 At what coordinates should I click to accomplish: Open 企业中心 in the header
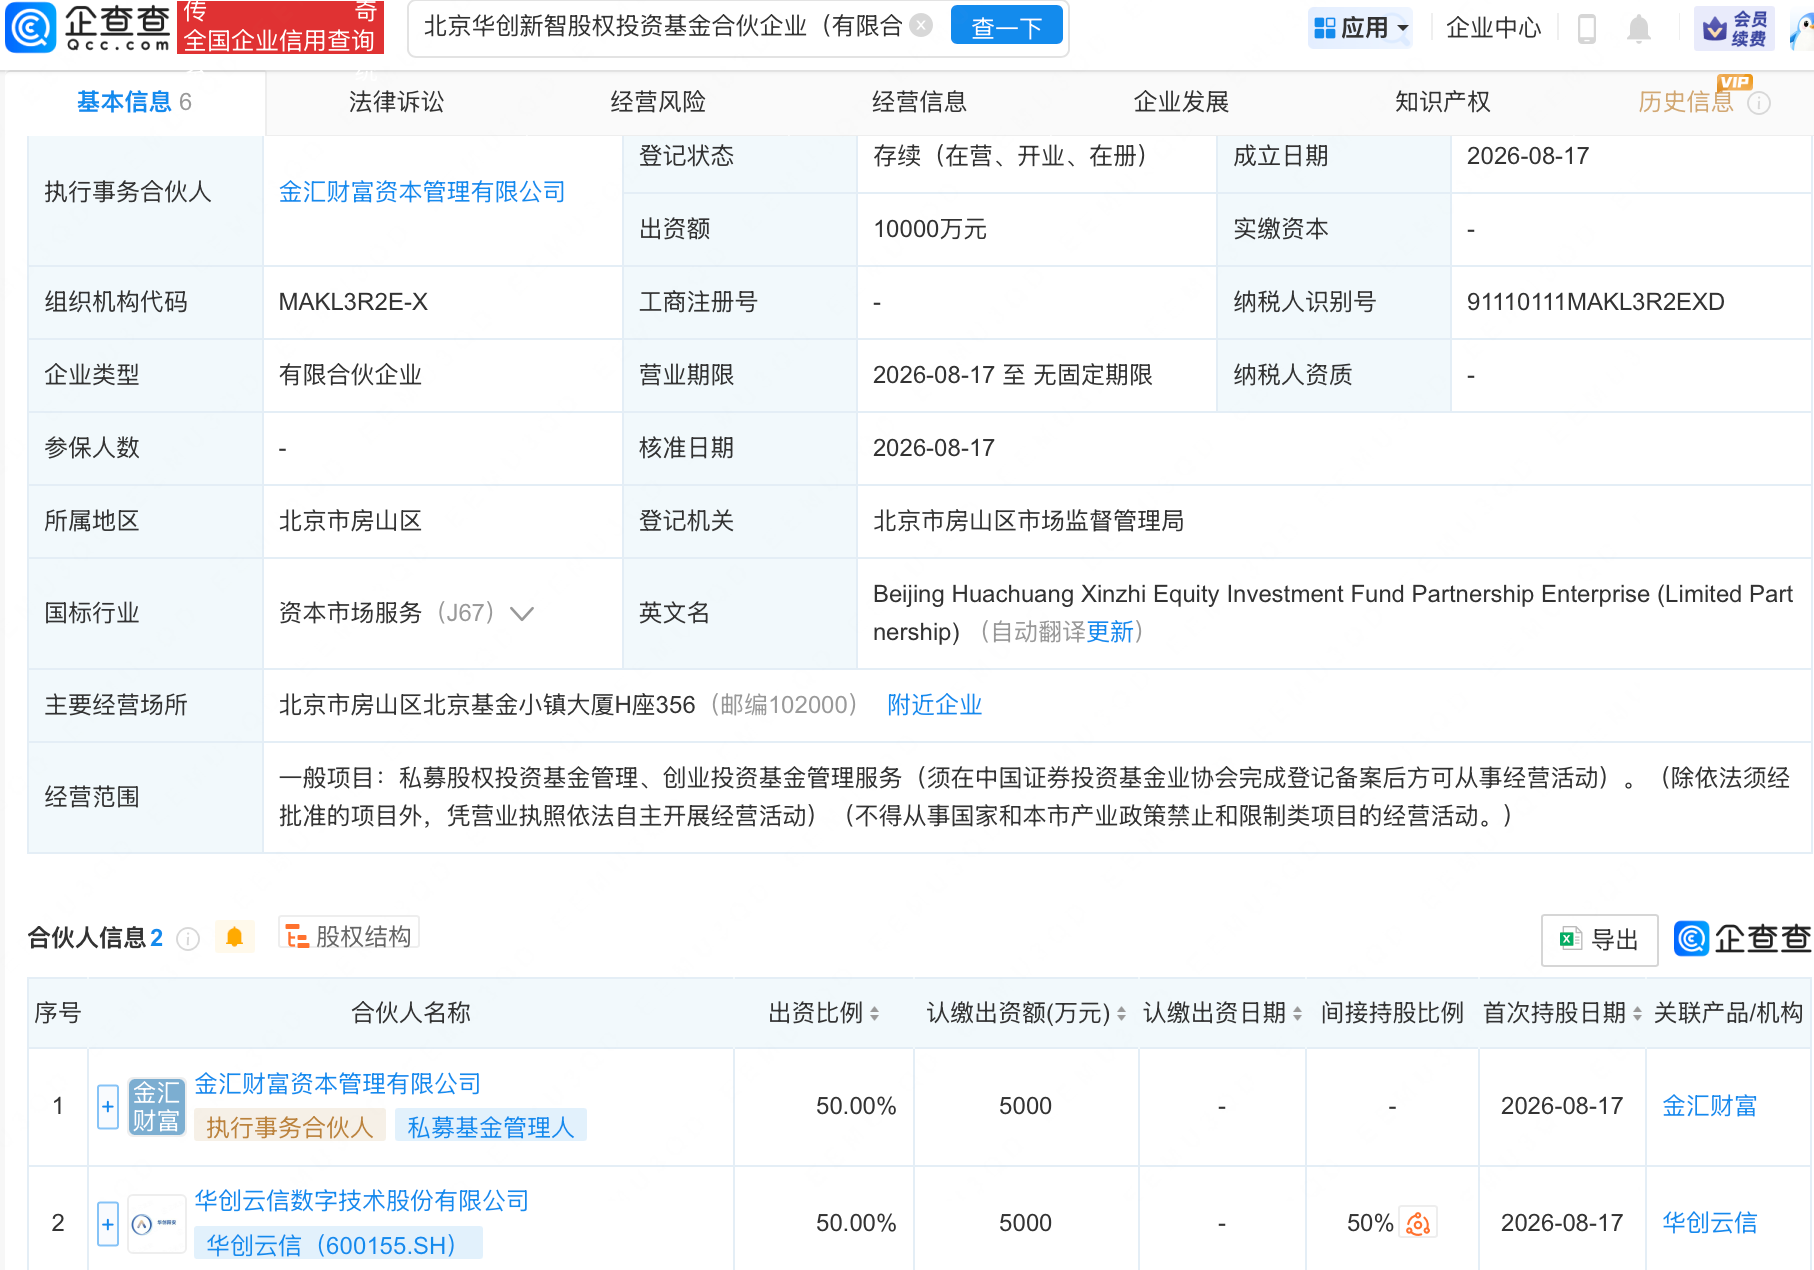coord(1494,28)
